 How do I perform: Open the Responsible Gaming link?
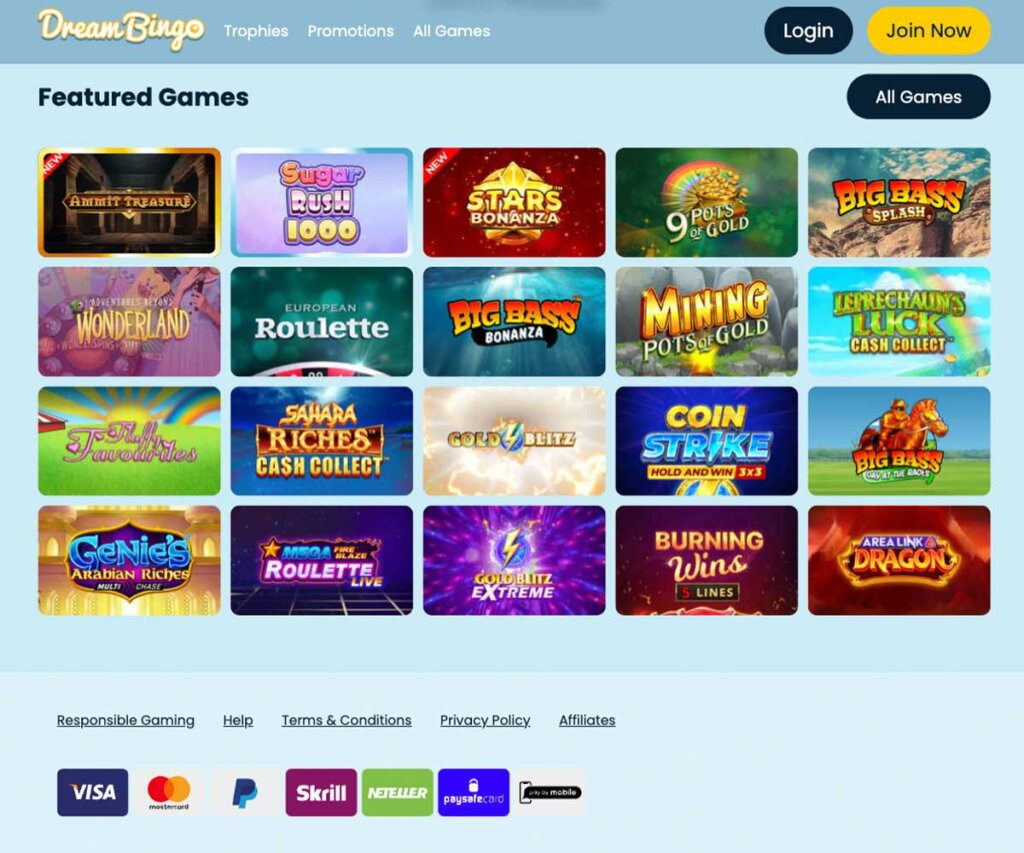tap(125, 720)
